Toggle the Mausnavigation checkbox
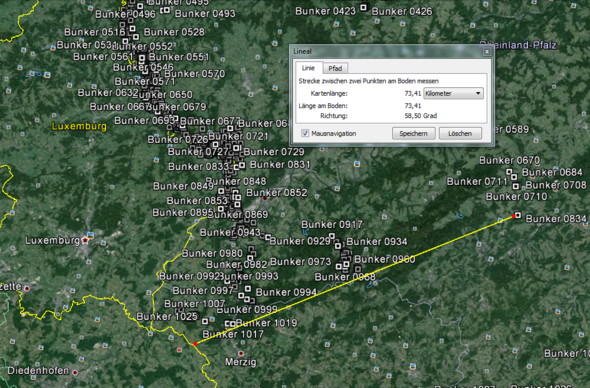The width and height of the screenshot is (590, 388). pos(305,133)
